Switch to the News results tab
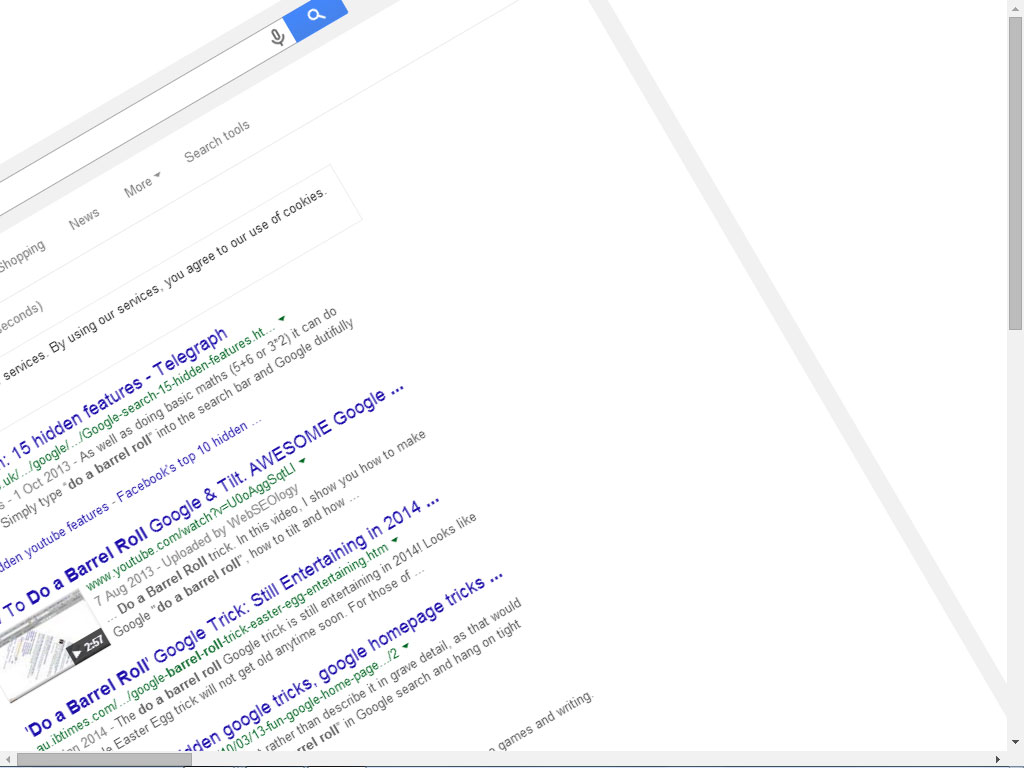The image size is (1024, 768). coord(84,217)
